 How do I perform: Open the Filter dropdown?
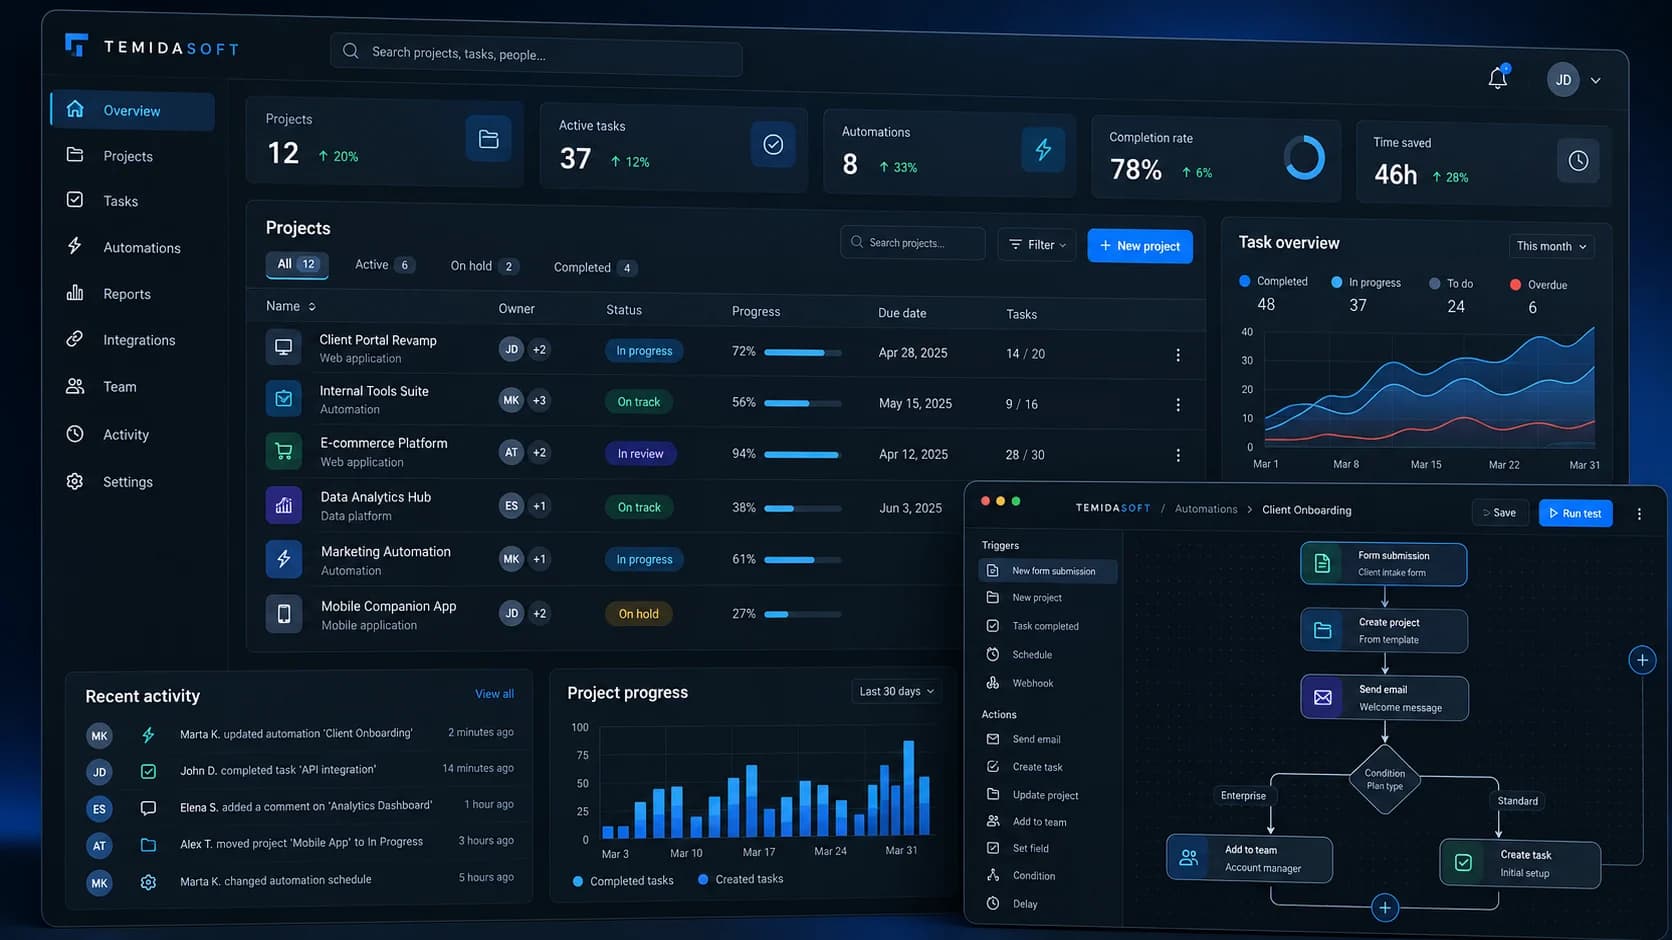coord(1037,244)
